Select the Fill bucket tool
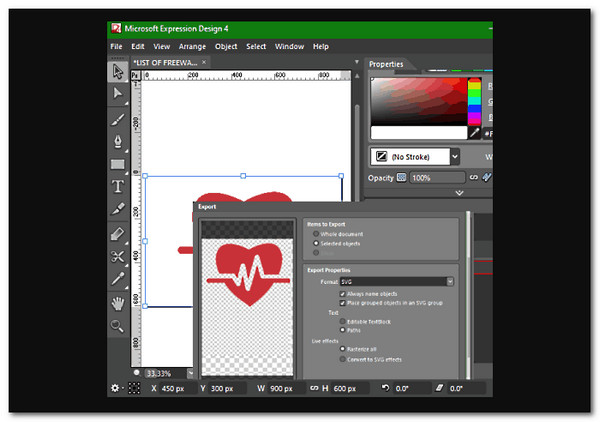This screenshot has height=422, width=600. coord(117,234)
